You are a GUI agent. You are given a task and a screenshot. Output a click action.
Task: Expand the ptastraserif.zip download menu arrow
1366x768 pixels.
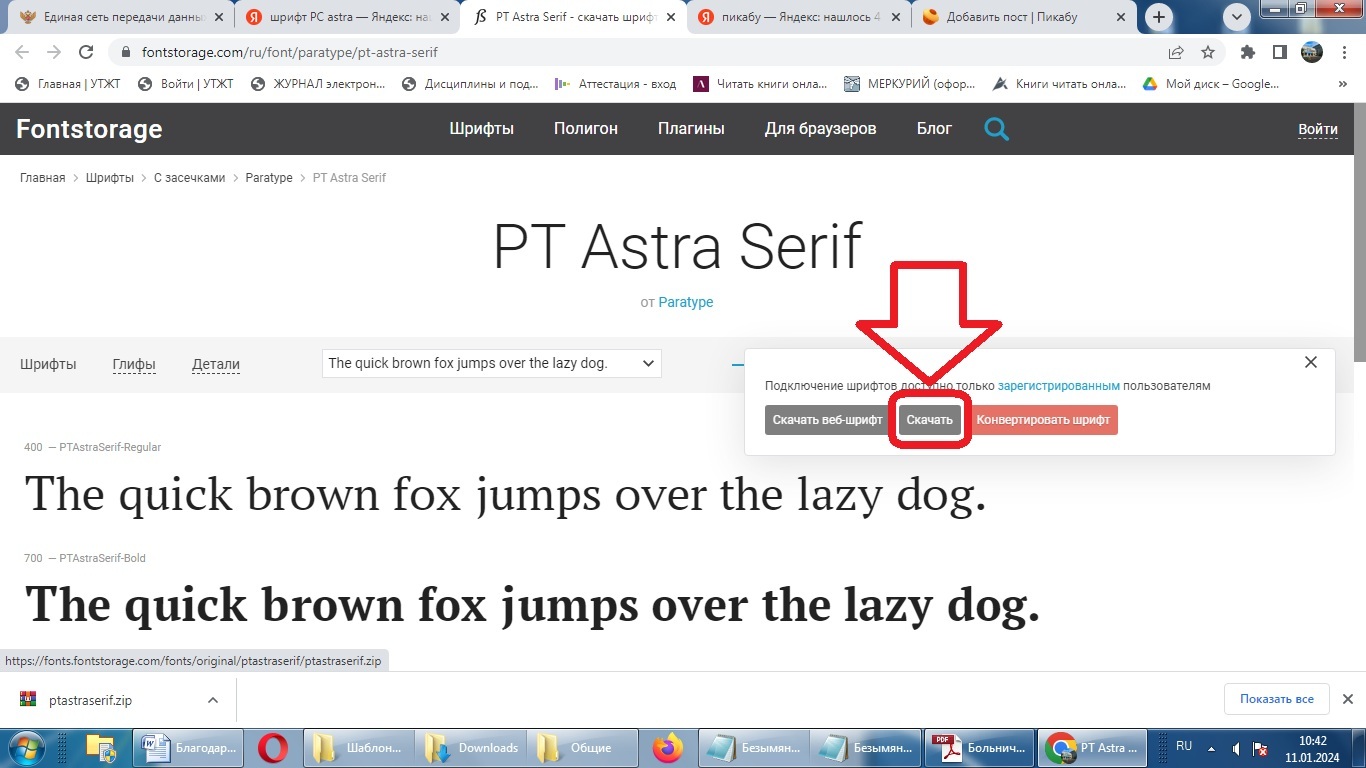point(213,700)
